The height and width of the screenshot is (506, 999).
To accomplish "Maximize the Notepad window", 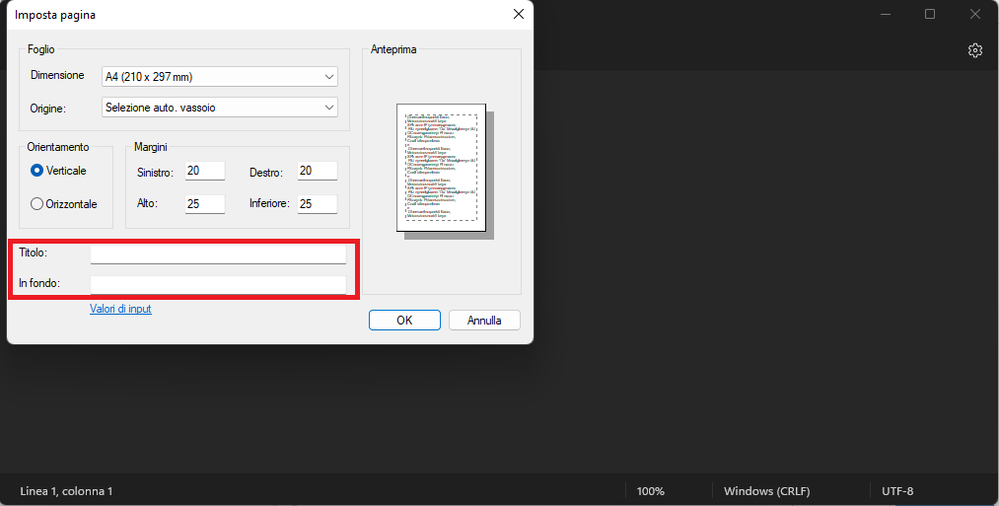I will click(x=930, y=14).
